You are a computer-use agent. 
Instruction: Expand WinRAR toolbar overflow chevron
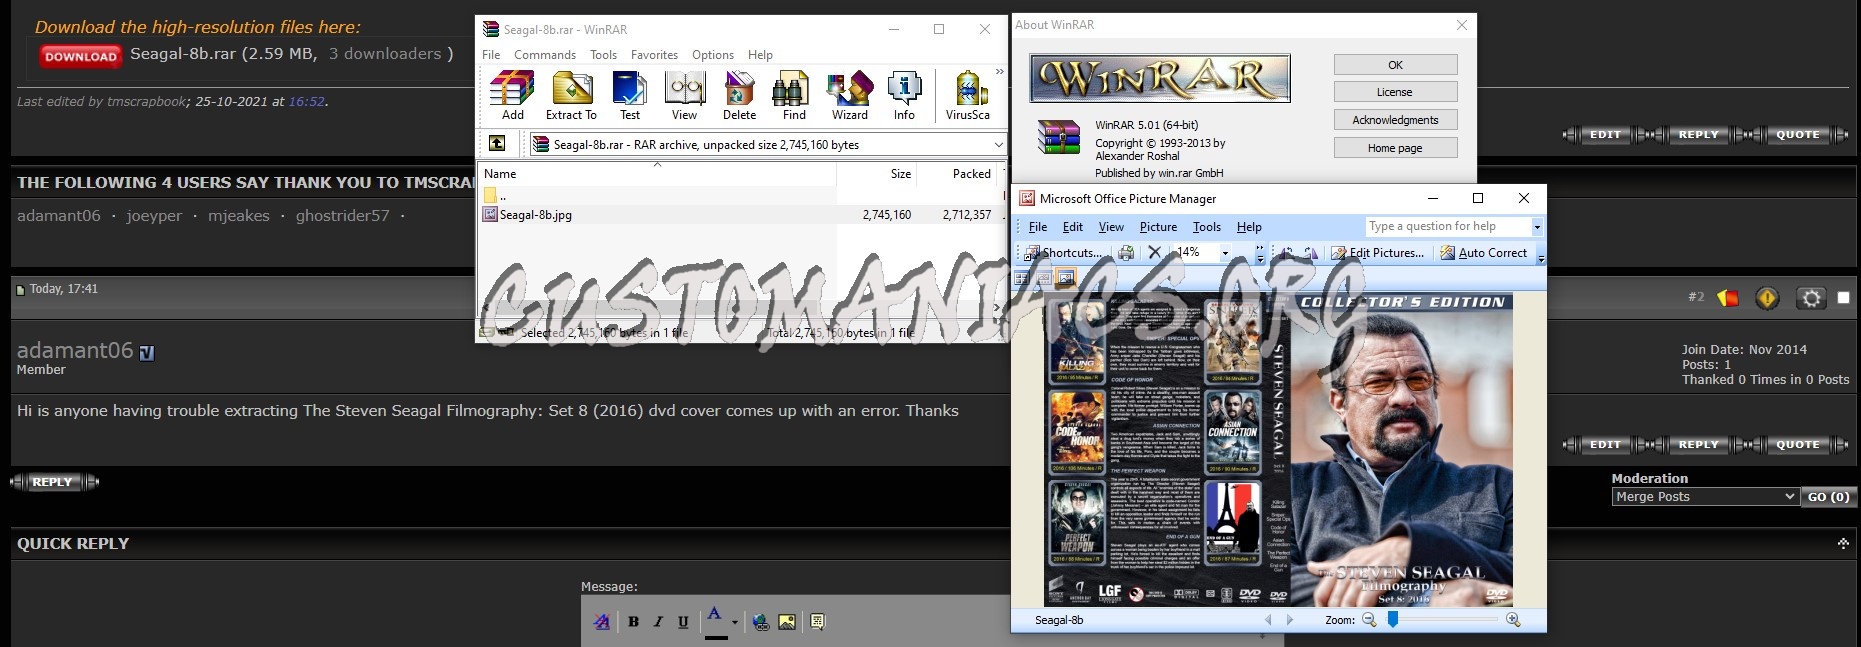999,71
